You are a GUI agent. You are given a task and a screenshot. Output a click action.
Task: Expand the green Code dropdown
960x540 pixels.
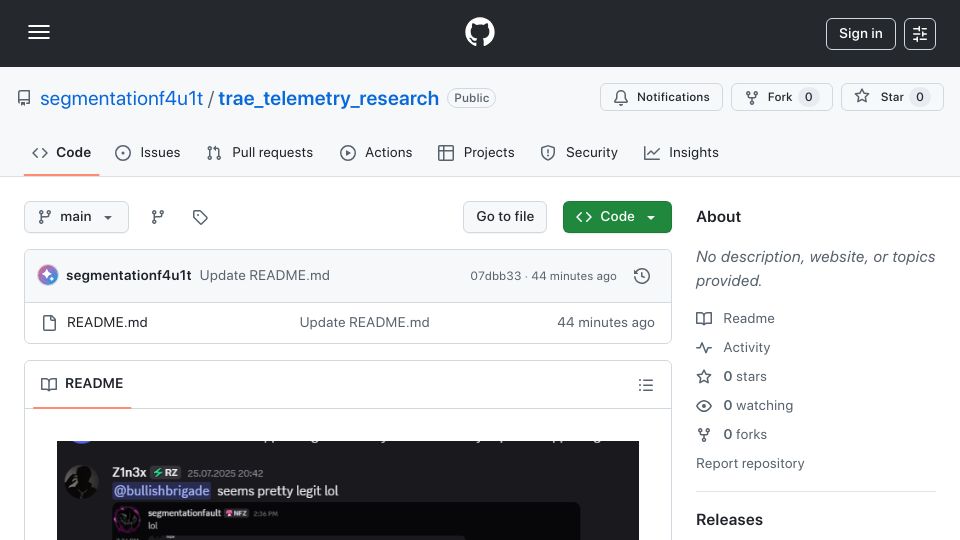pyautogui.click(x=617, y=217)
